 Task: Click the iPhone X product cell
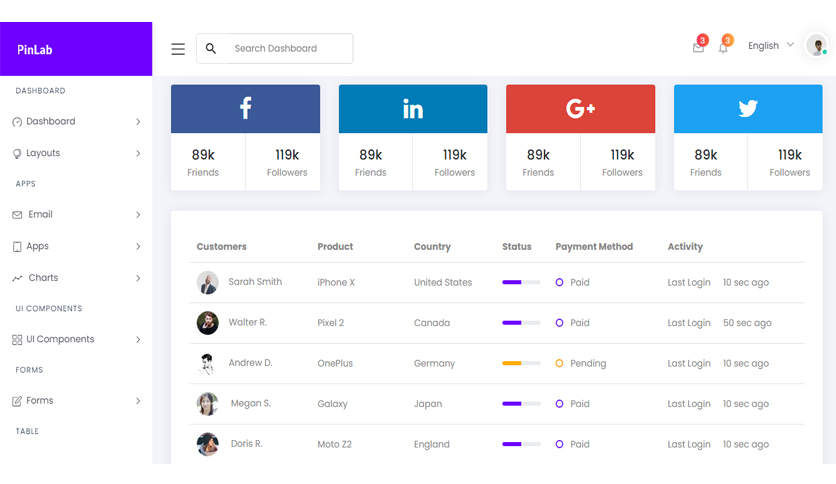point(336,283)
